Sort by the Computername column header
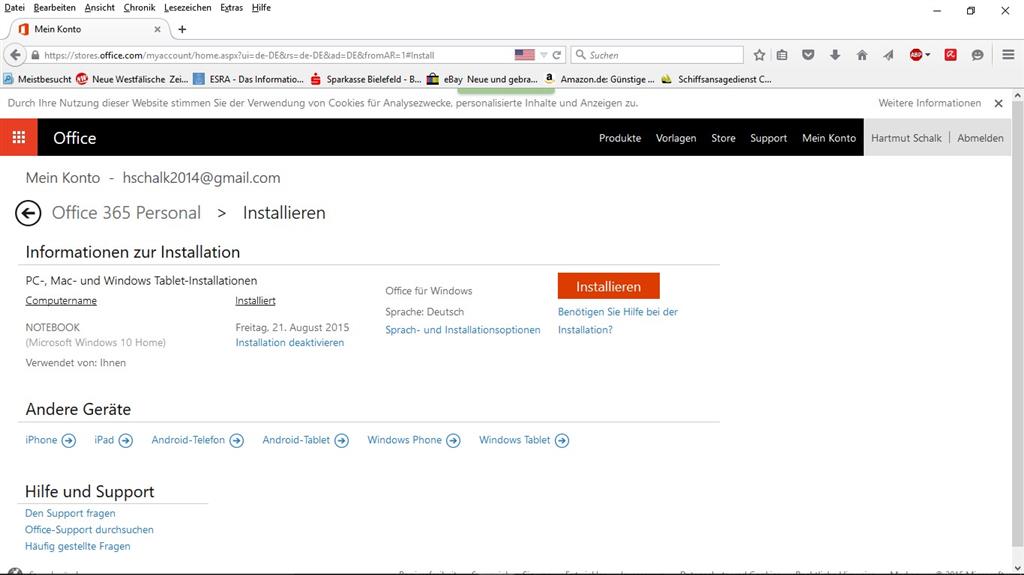The height and width of the screenshot is (575, 1024). click(61, 301)
